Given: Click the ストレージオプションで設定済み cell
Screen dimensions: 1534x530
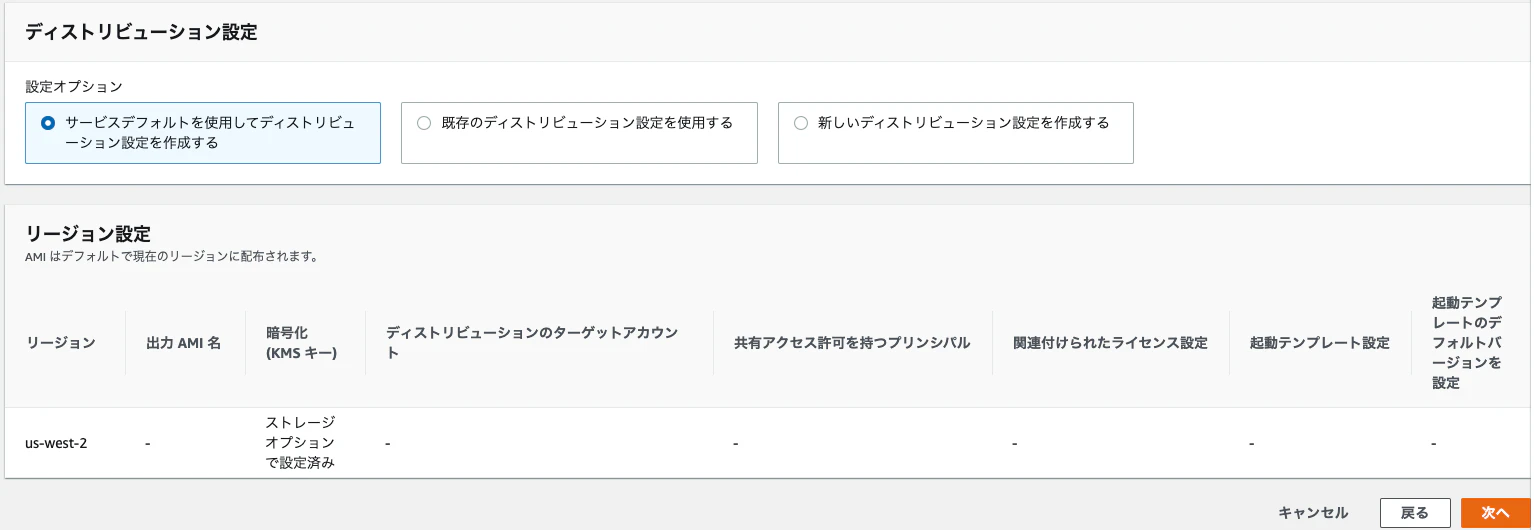Looking at the screenshot, I should [x=301, y=443].
